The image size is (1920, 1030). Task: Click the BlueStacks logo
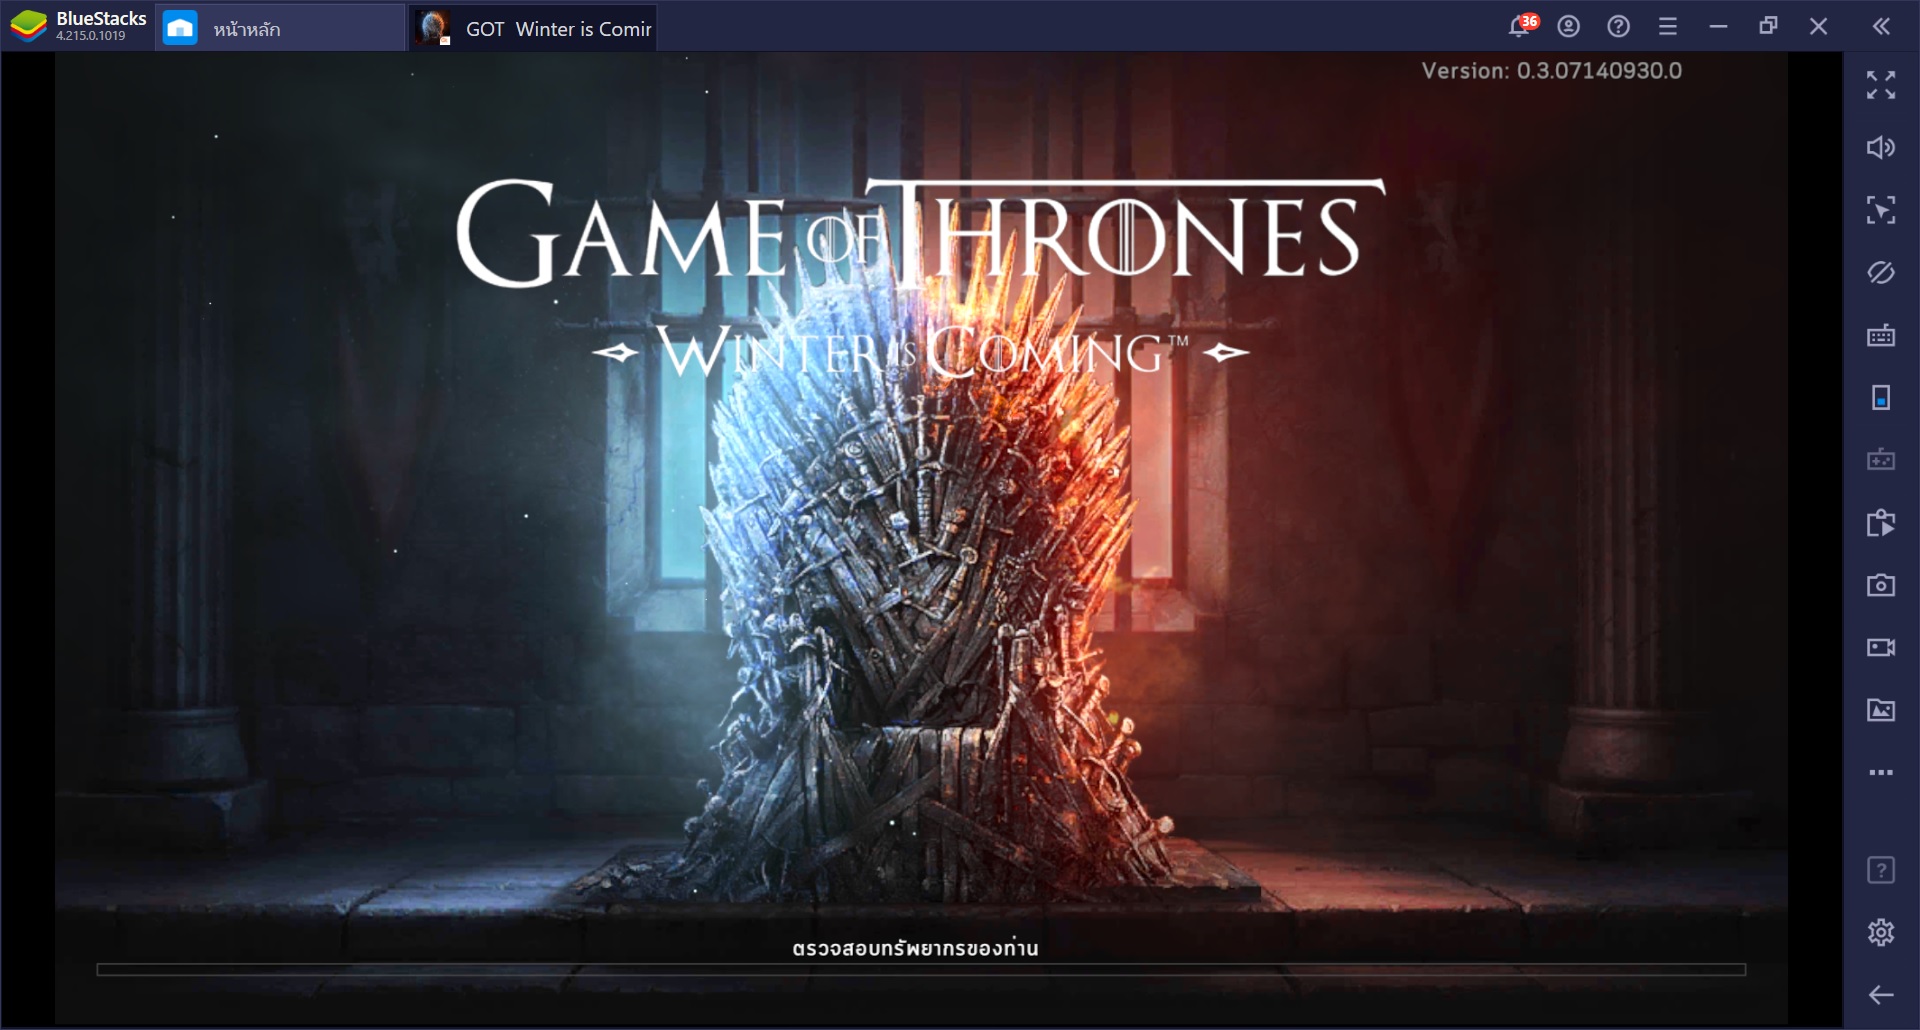click(28, 27)
